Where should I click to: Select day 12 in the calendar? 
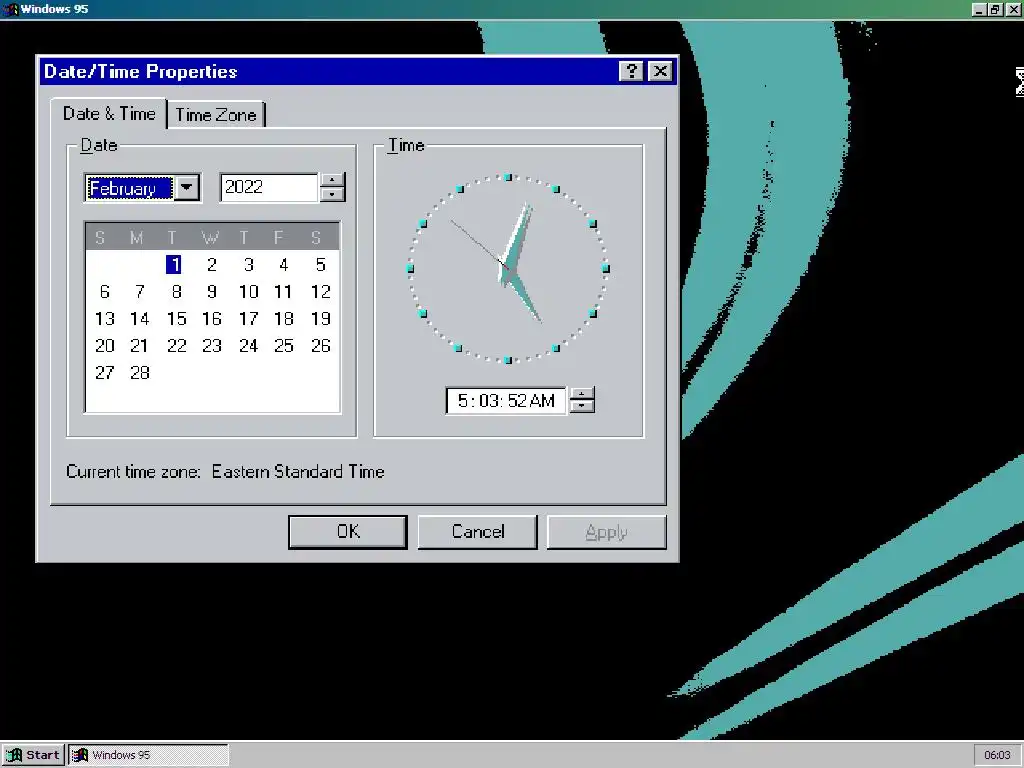point(321,291)
